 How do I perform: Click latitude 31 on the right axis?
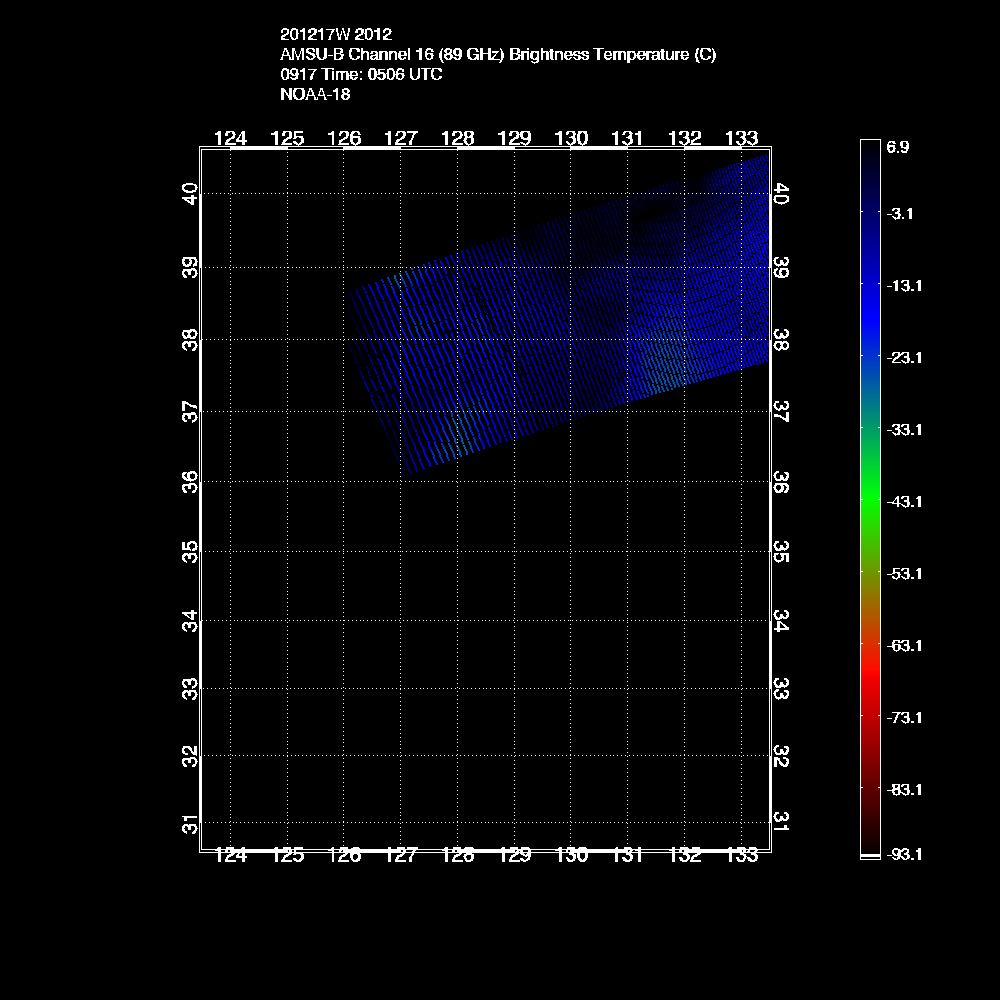click(x=782, y=819)
